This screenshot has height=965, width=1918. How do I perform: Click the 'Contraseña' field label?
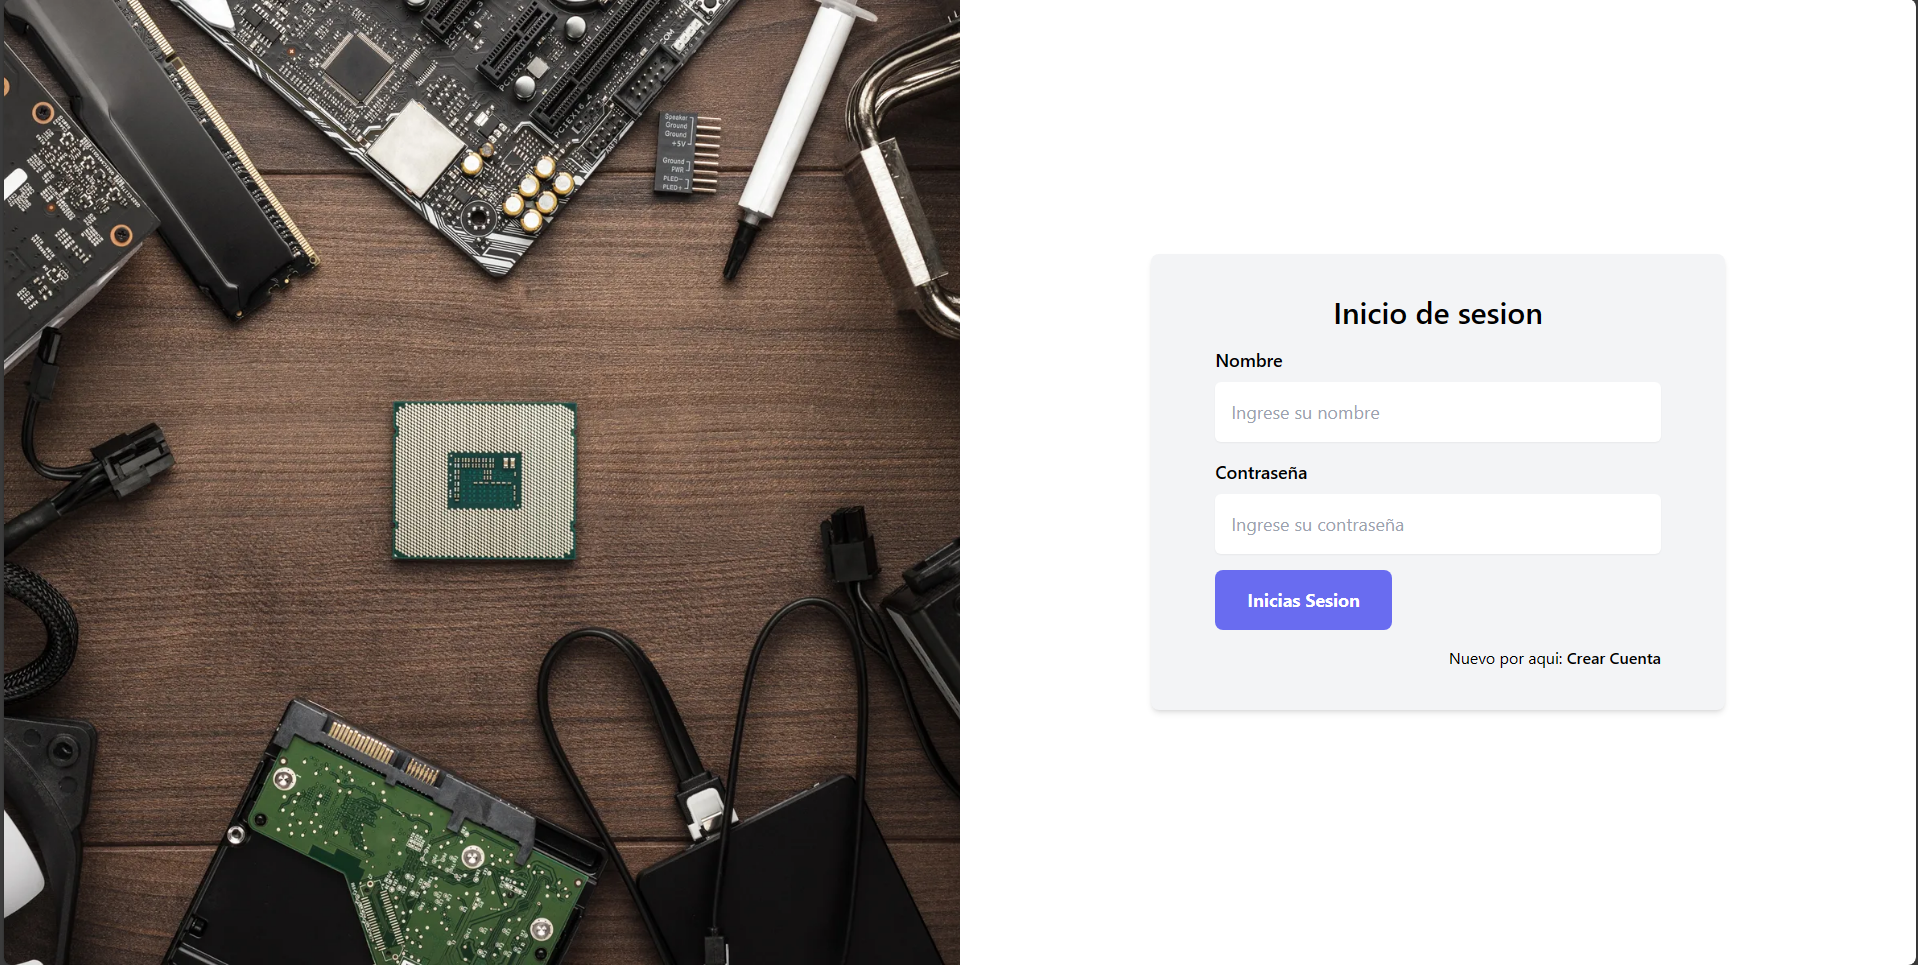click(1261, 473)
